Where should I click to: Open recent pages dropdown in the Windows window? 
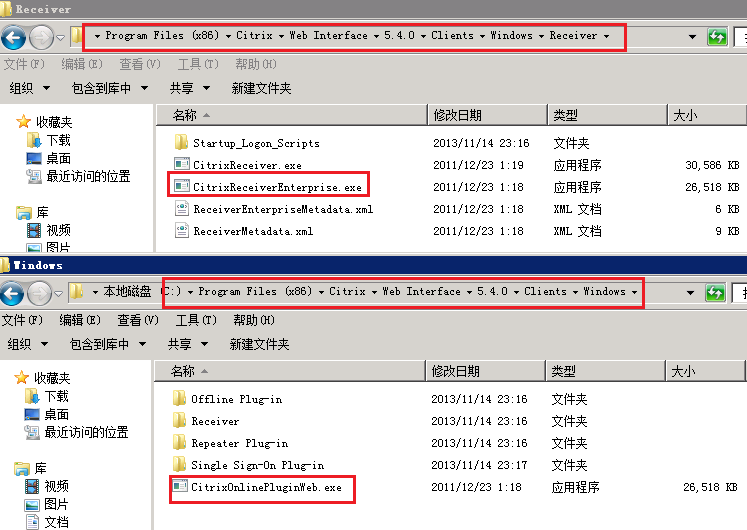58,294
